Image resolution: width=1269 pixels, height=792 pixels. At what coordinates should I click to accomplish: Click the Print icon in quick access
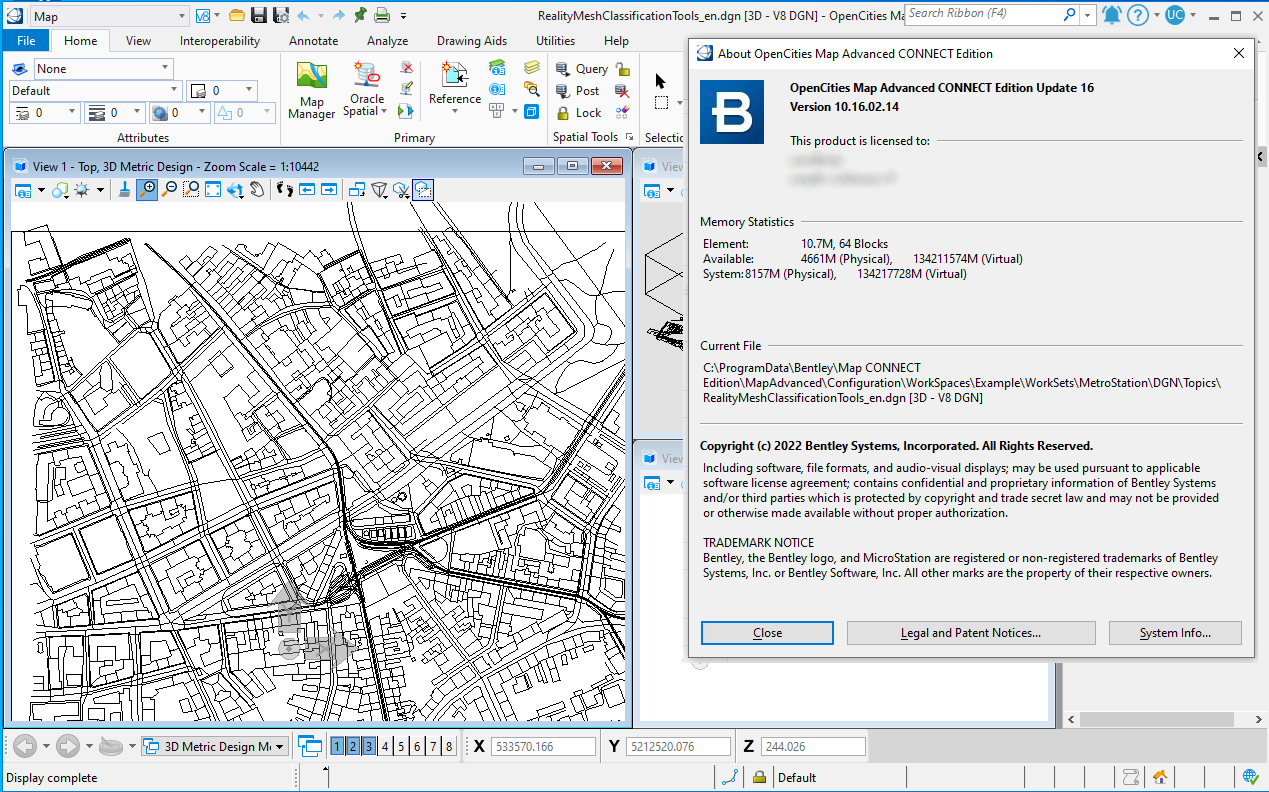381,15
